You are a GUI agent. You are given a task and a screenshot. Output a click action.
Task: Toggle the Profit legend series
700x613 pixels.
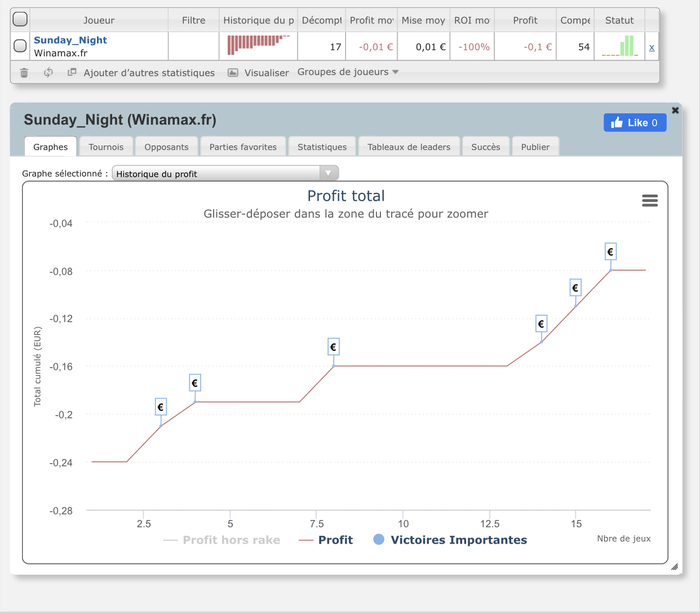tap(326, 540)
